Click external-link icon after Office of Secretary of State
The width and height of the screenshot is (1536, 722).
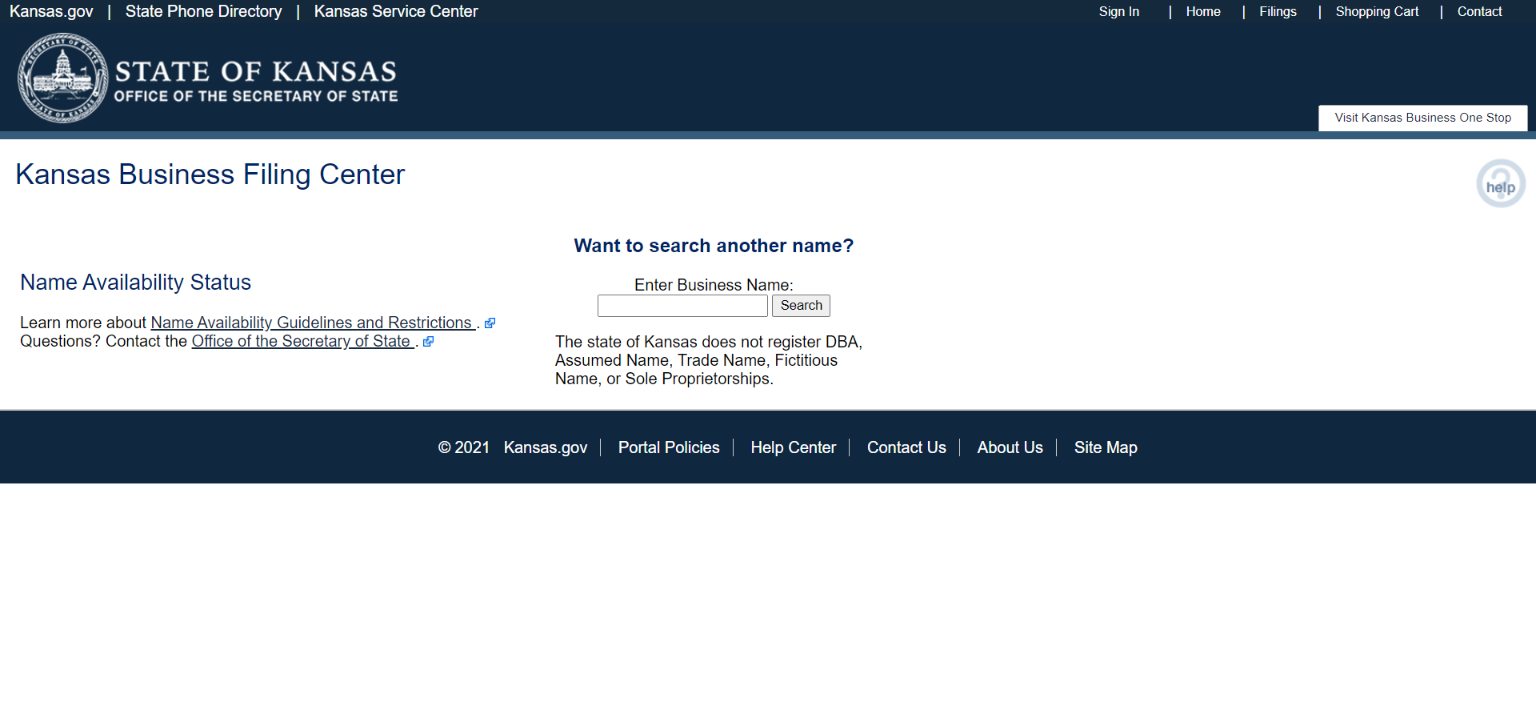pyautogui.click(x=428, y=341)
